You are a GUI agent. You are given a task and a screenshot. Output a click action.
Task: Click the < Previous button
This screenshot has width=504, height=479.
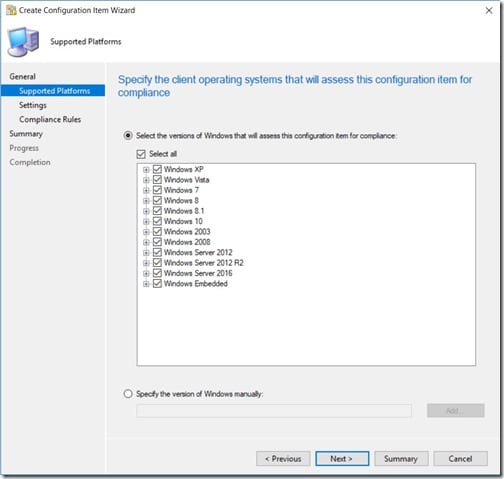[x=283, y=459]
